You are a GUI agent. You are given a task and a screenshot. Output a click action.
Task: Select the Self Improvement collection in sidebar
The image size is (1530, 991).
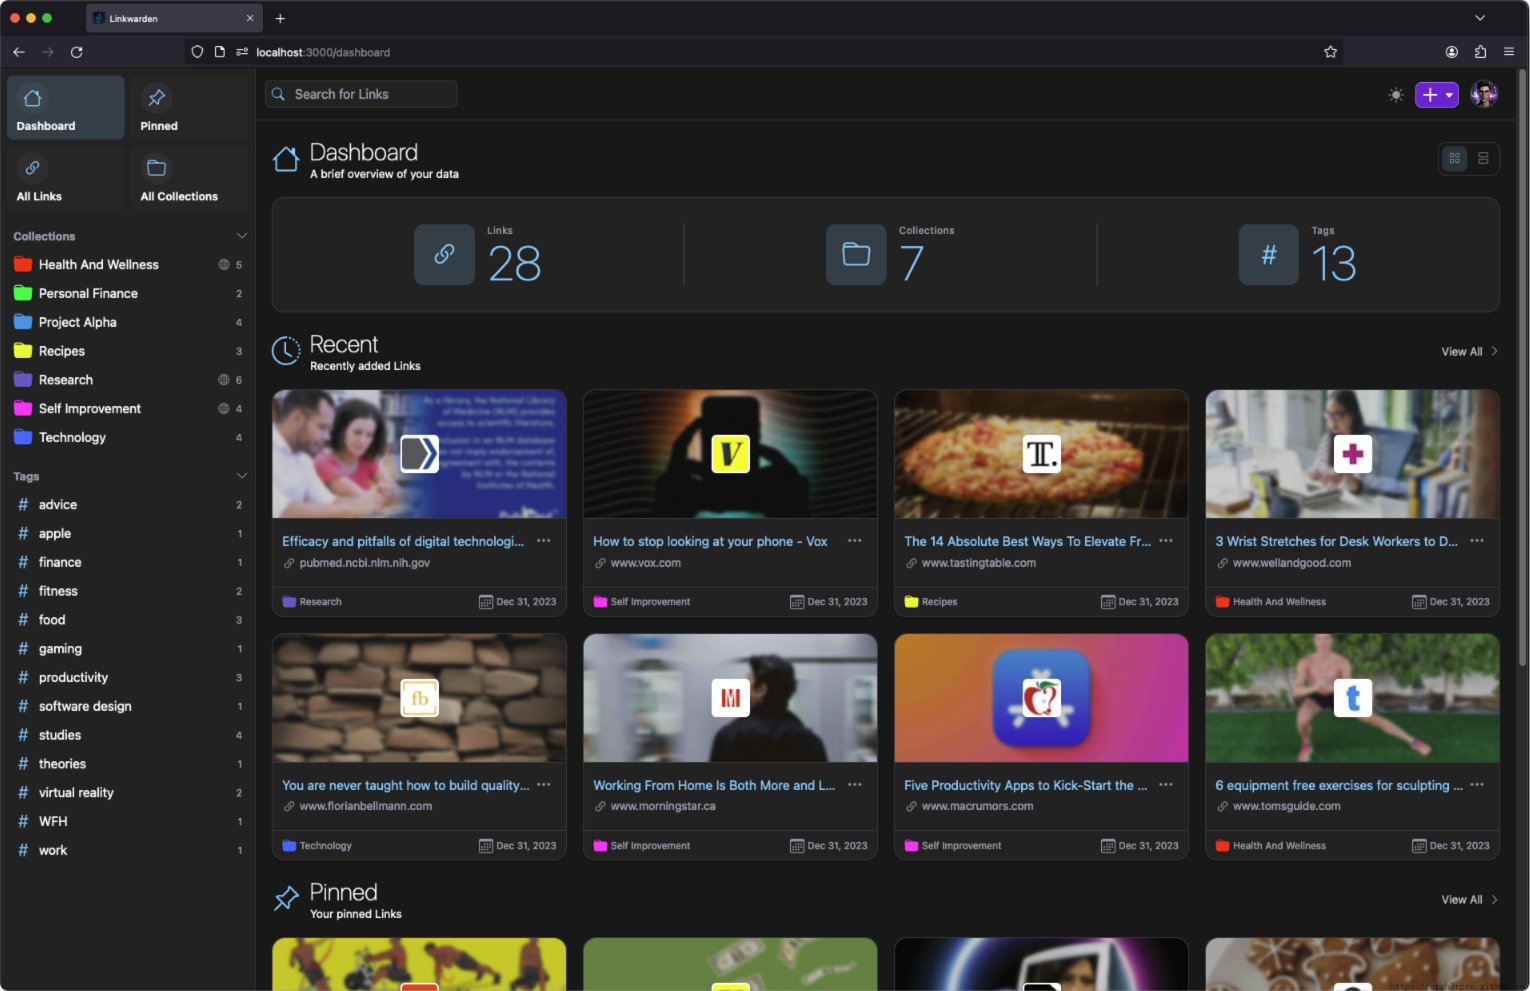[128, 409]
